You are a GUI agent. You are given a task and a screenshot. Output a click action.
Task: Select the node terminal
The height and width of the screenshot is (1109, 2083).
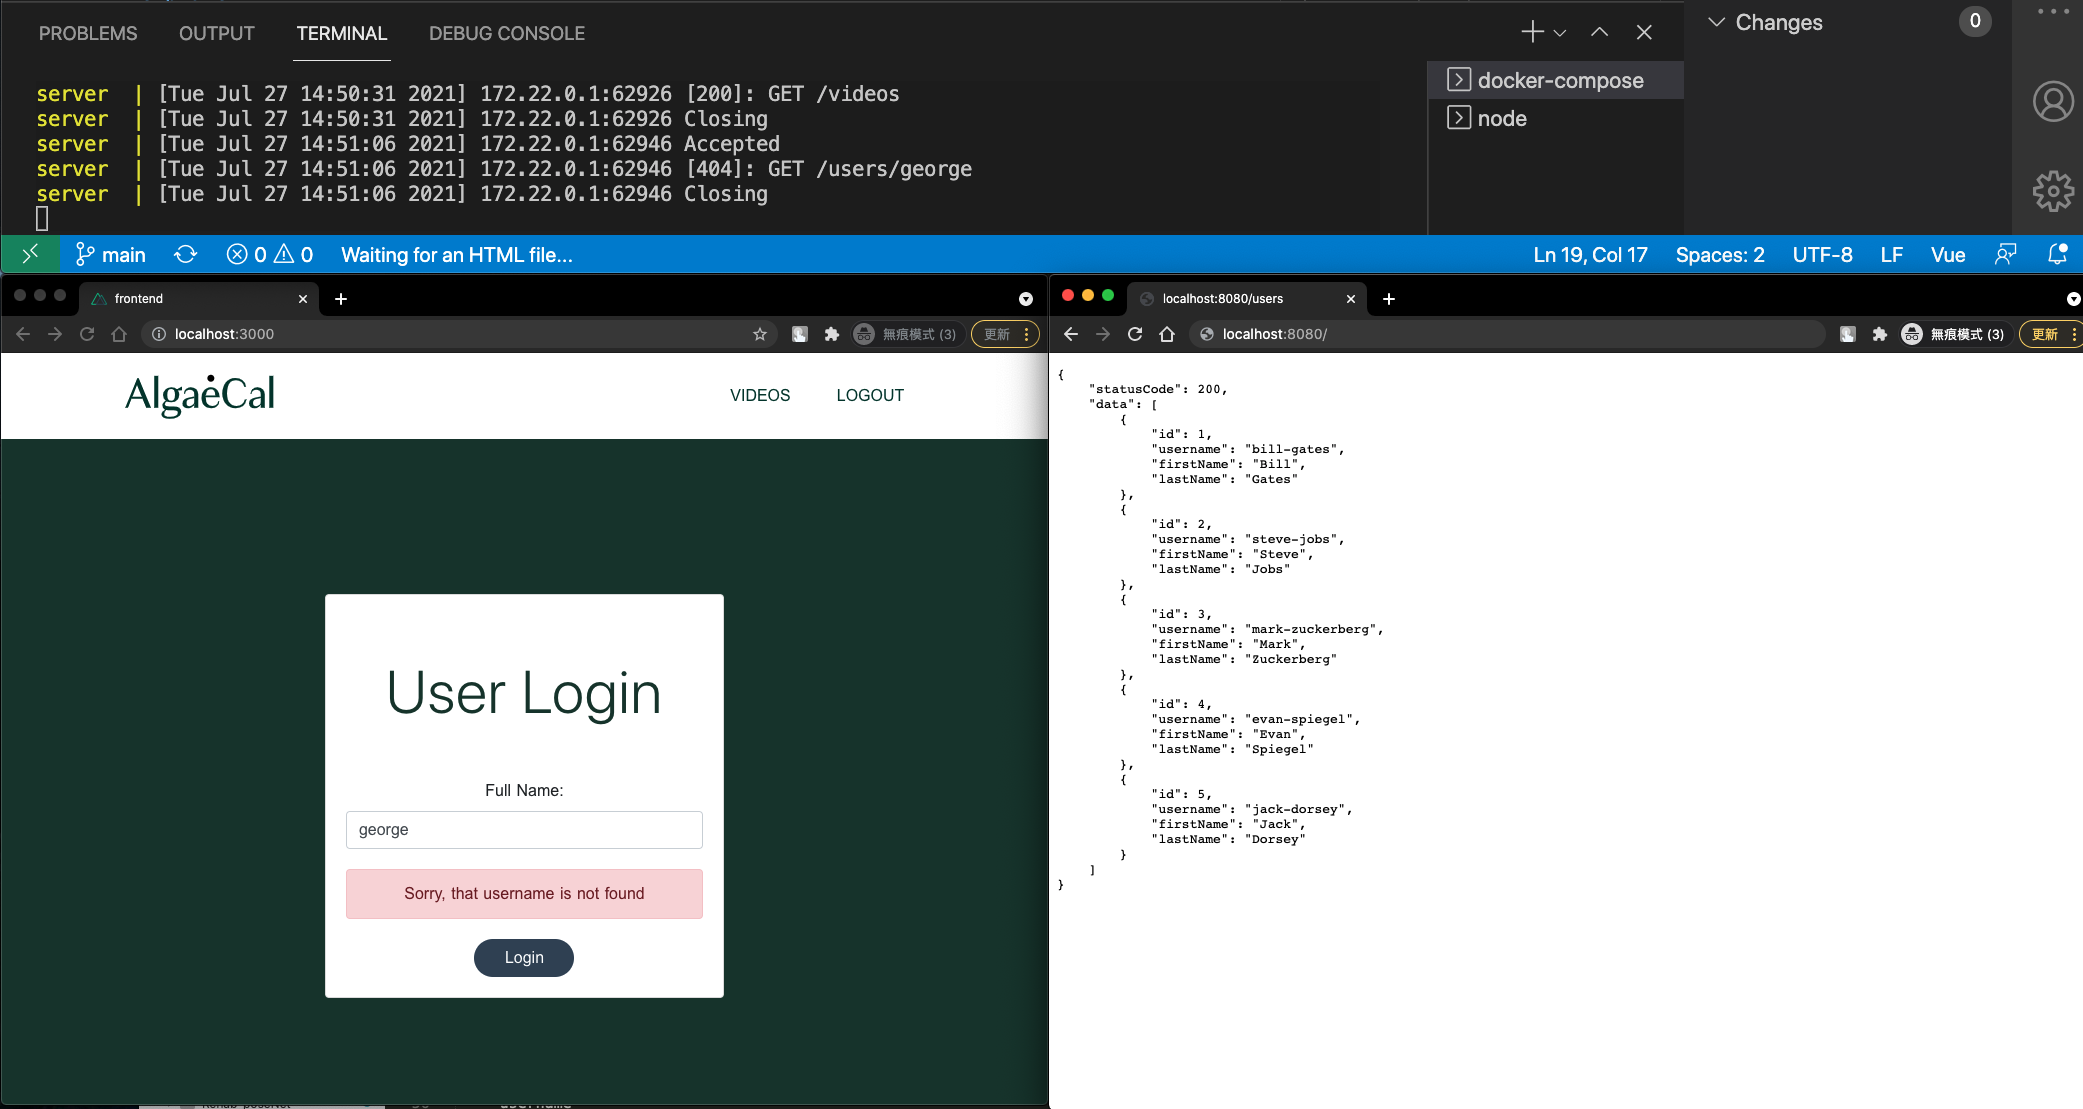click(x=1556, y=118)
